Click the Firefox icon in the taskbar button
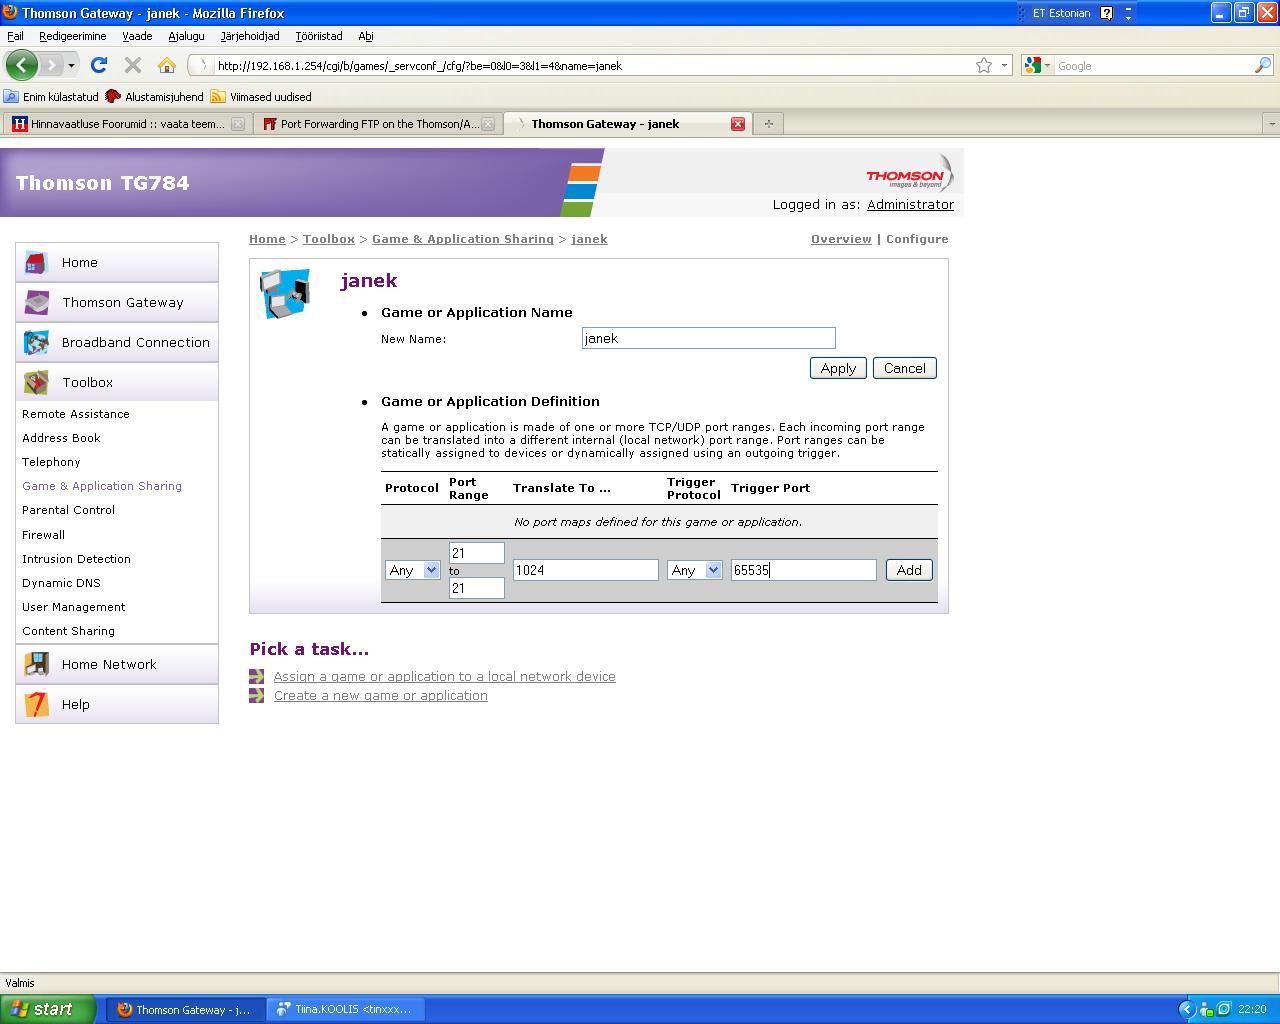This screenshot has height=1024, width=1280. pos(125,1010)
